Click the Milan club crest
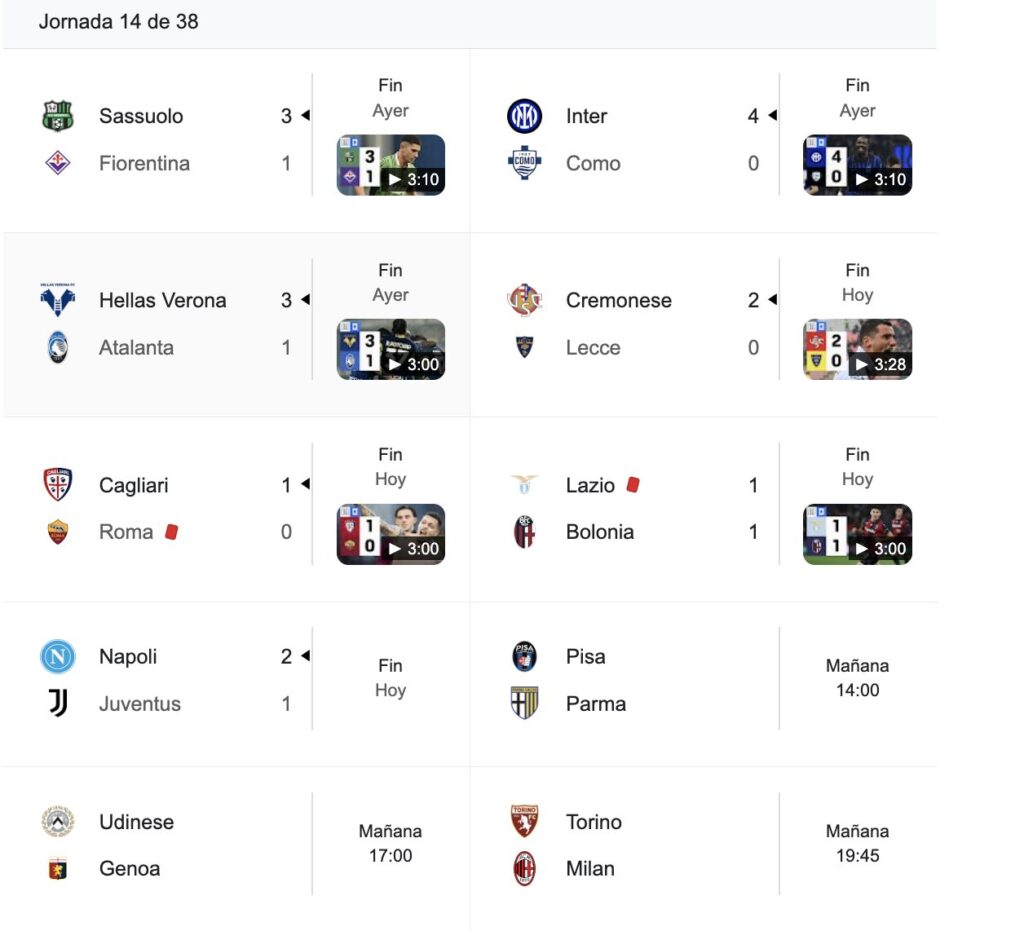 tap(524, 869)
